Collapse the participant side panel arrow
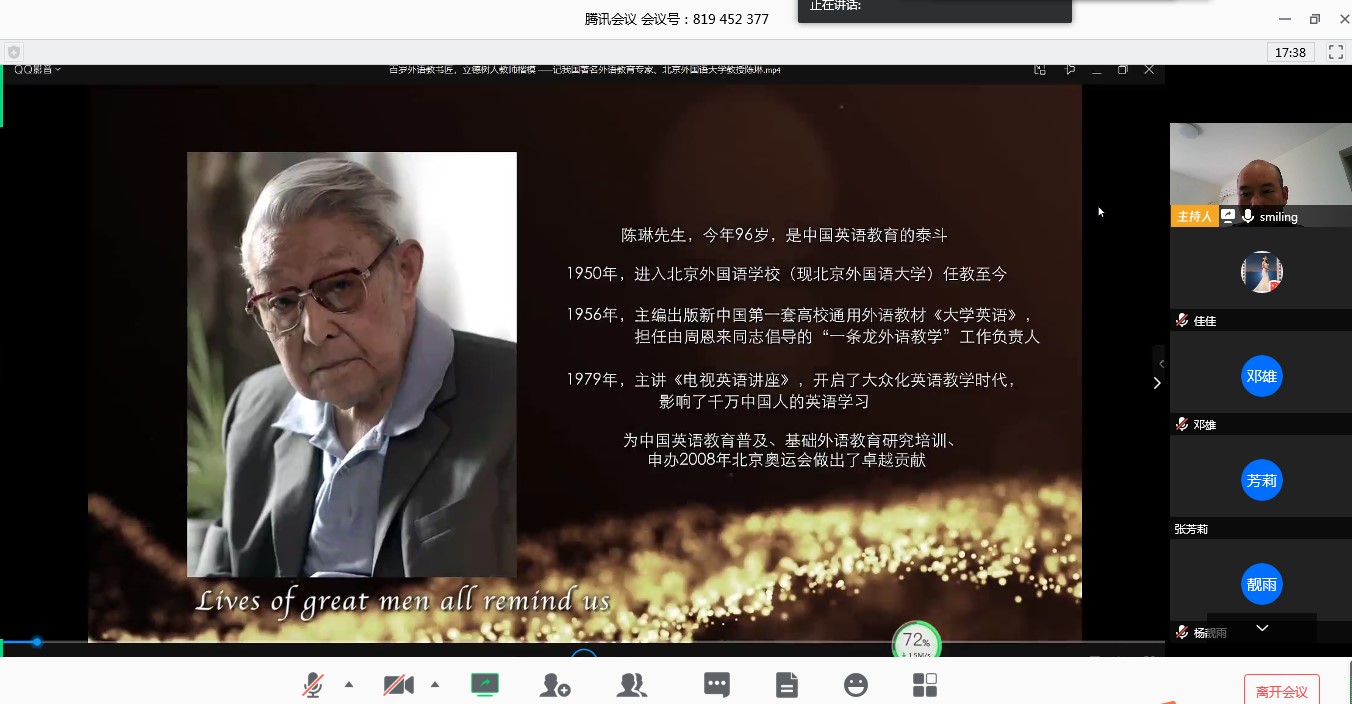Screen dimensions: 1352x704 1158,382
